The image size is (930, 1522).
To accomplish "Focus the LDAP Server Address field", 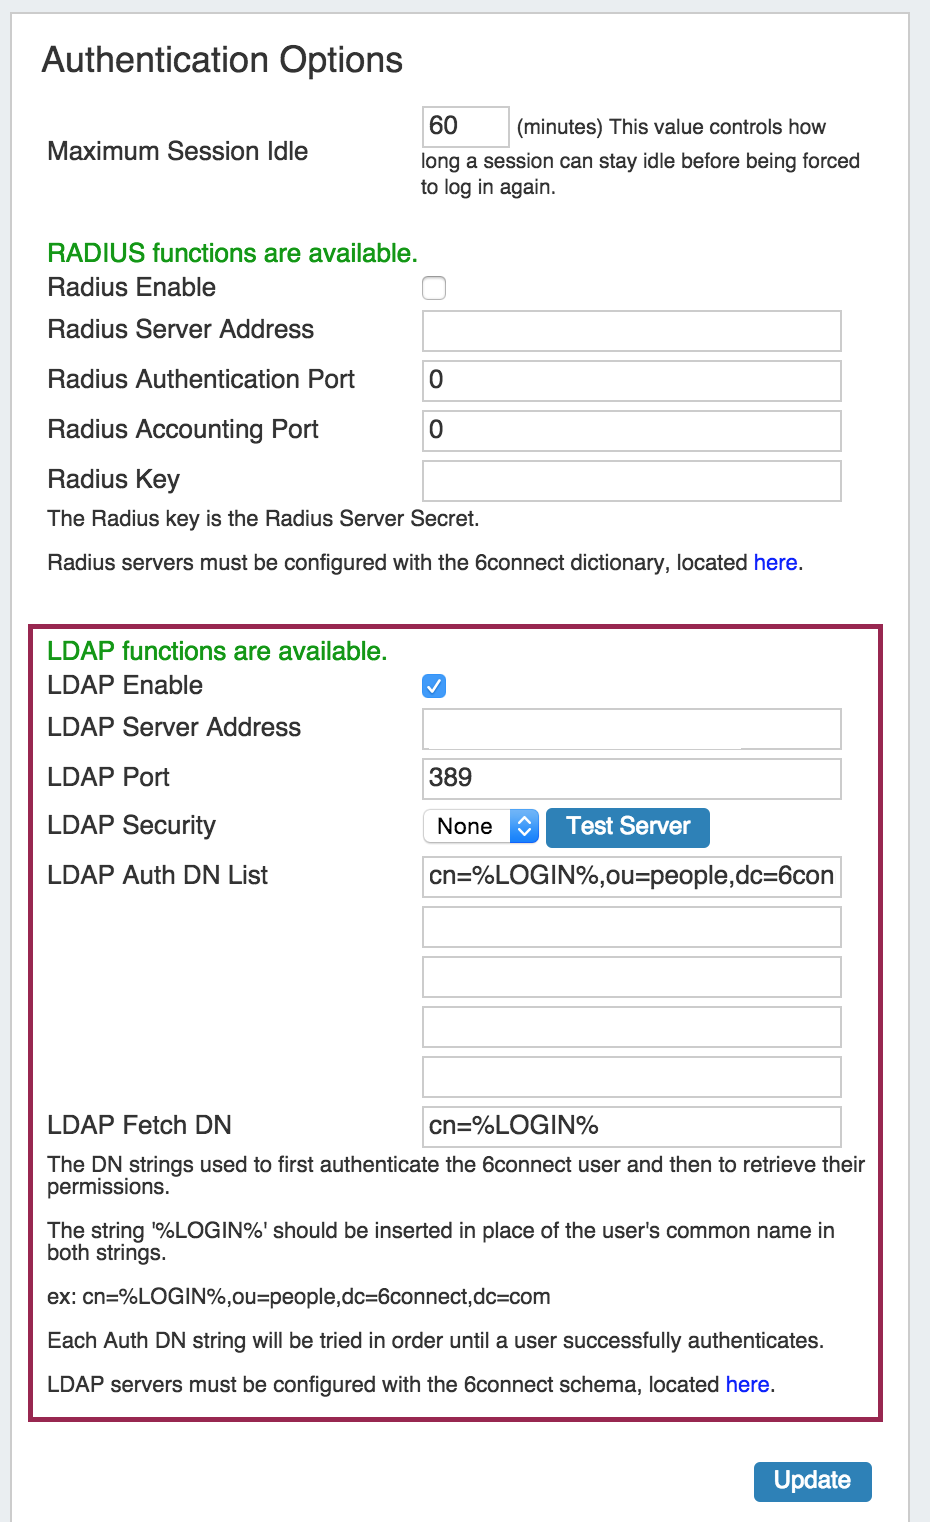I will (631, 728).
